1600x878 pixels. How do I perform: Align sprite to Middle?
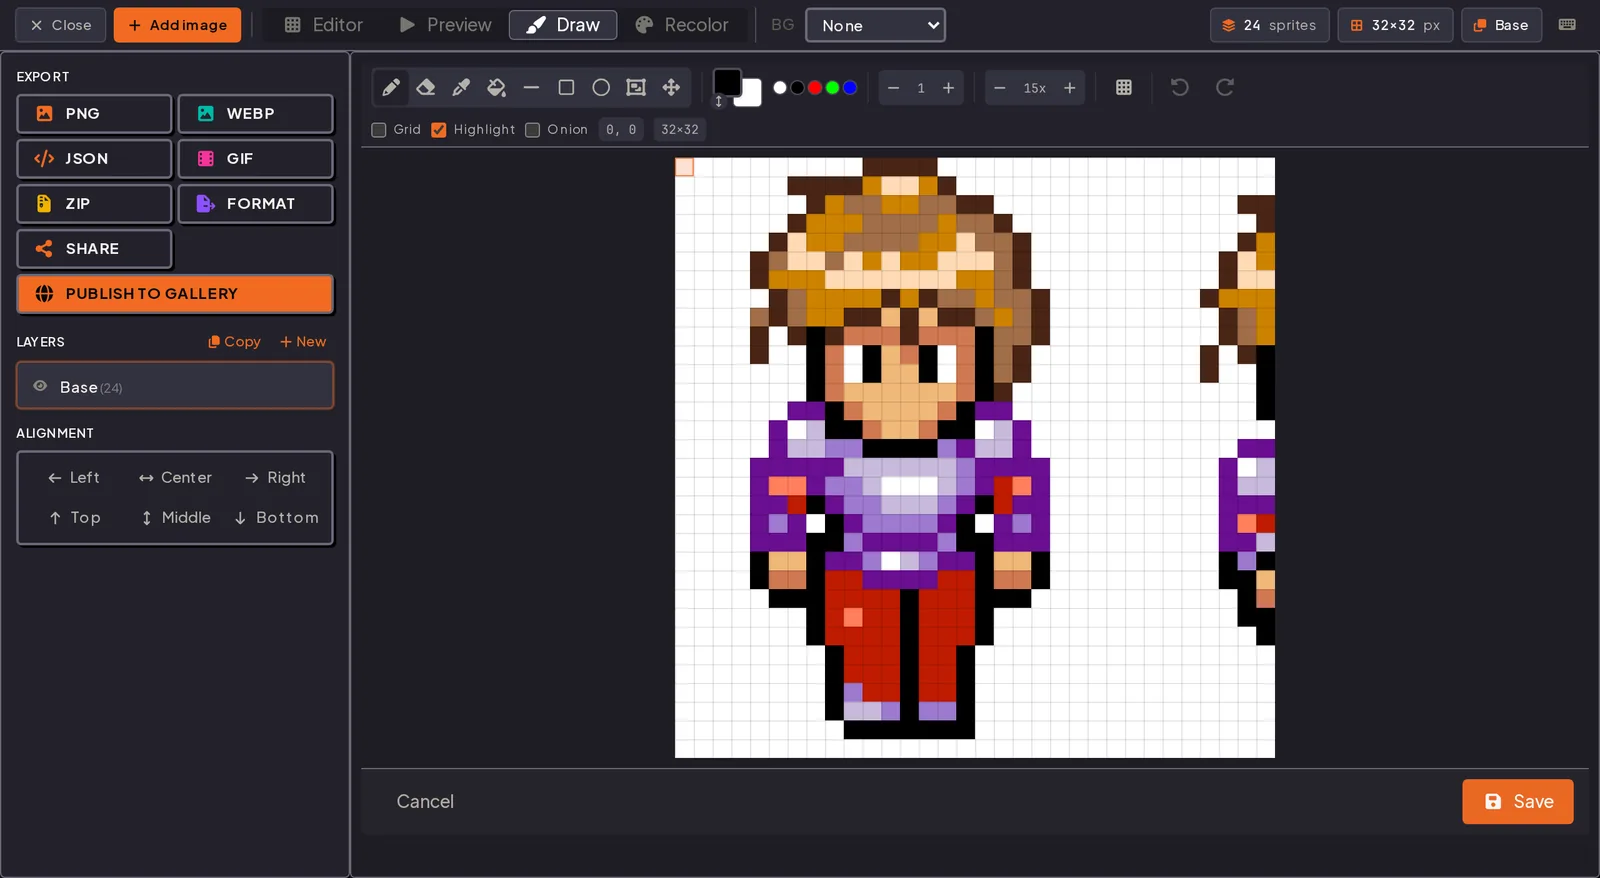point(175,518)
